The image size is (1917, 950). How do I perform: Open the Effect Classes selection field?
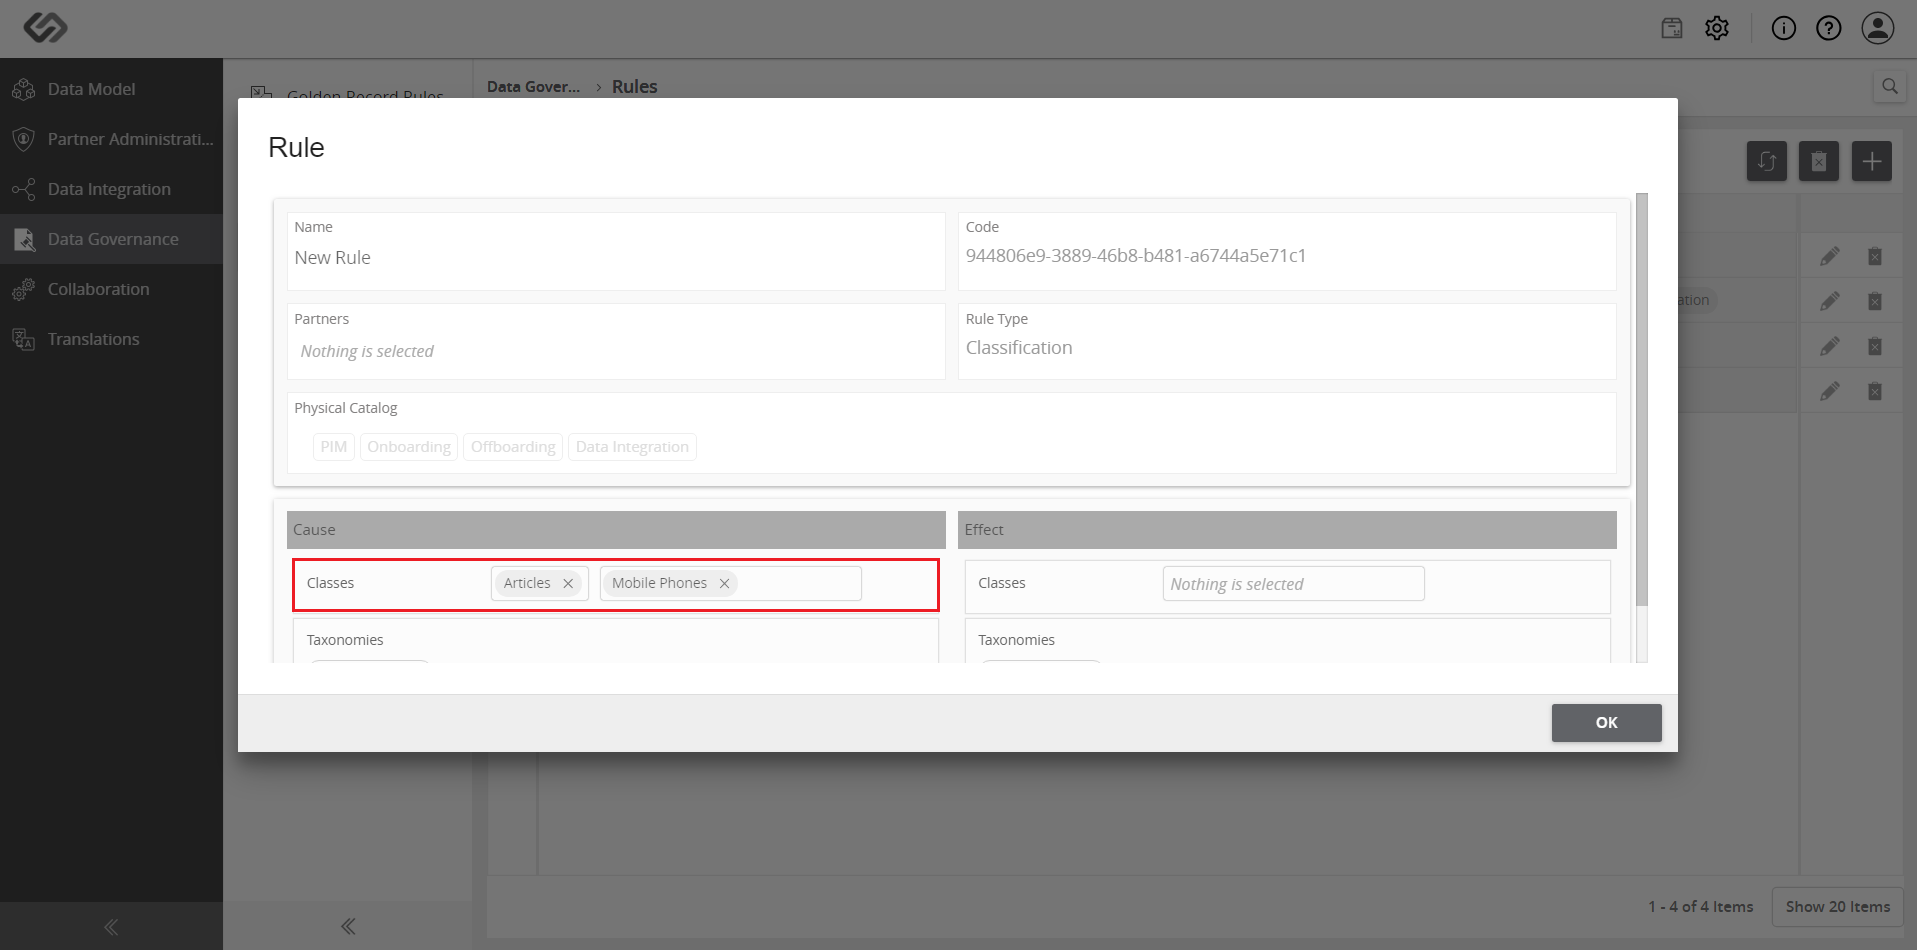1294,584
